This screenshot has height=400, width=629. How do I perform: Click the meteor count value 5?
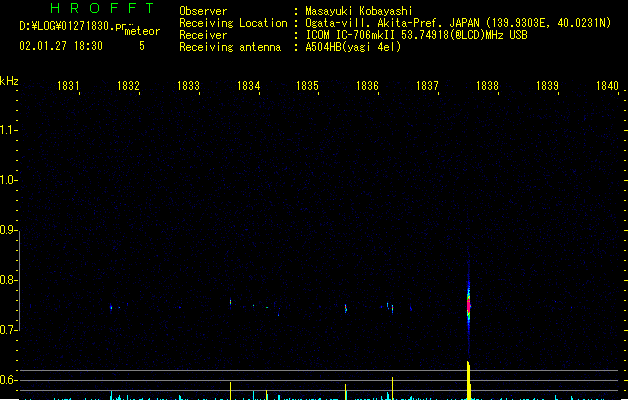tap(142, 46)
